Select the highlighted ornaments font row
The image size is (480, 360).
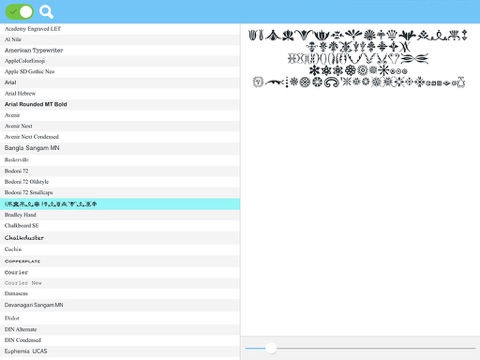(x=120, y=204)
